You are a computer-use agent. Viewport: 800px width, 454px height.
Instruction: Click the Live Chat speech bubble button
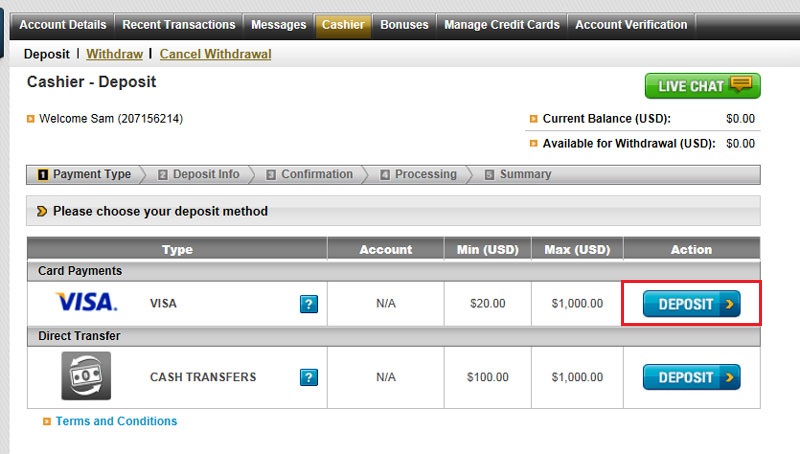(702, 86)
